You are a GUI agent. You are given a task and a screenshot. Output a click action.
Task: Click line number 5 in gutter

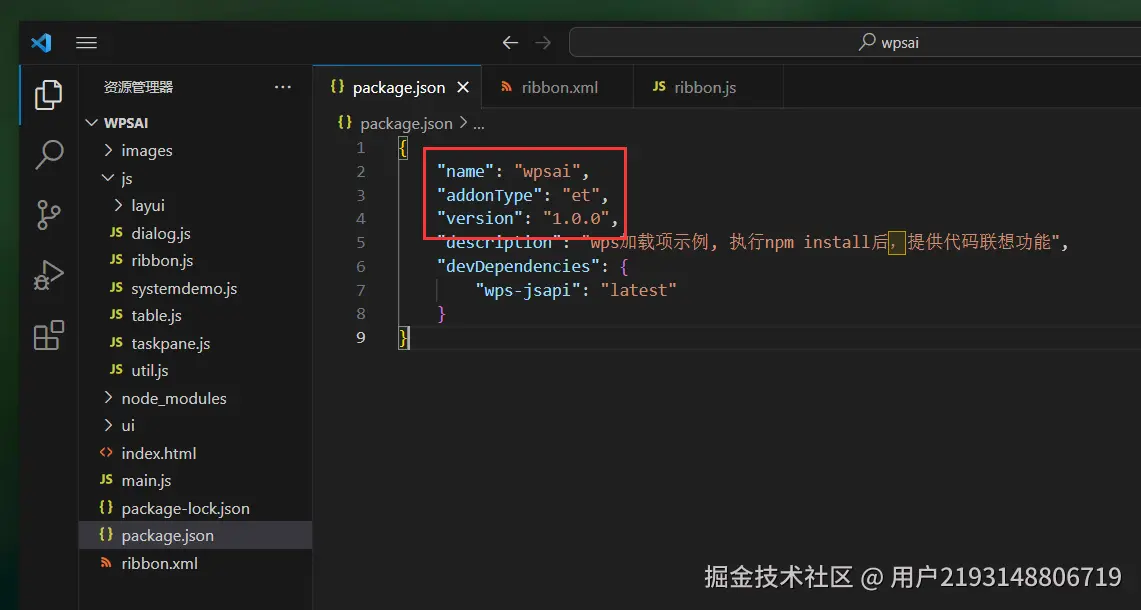click(360, 242)
